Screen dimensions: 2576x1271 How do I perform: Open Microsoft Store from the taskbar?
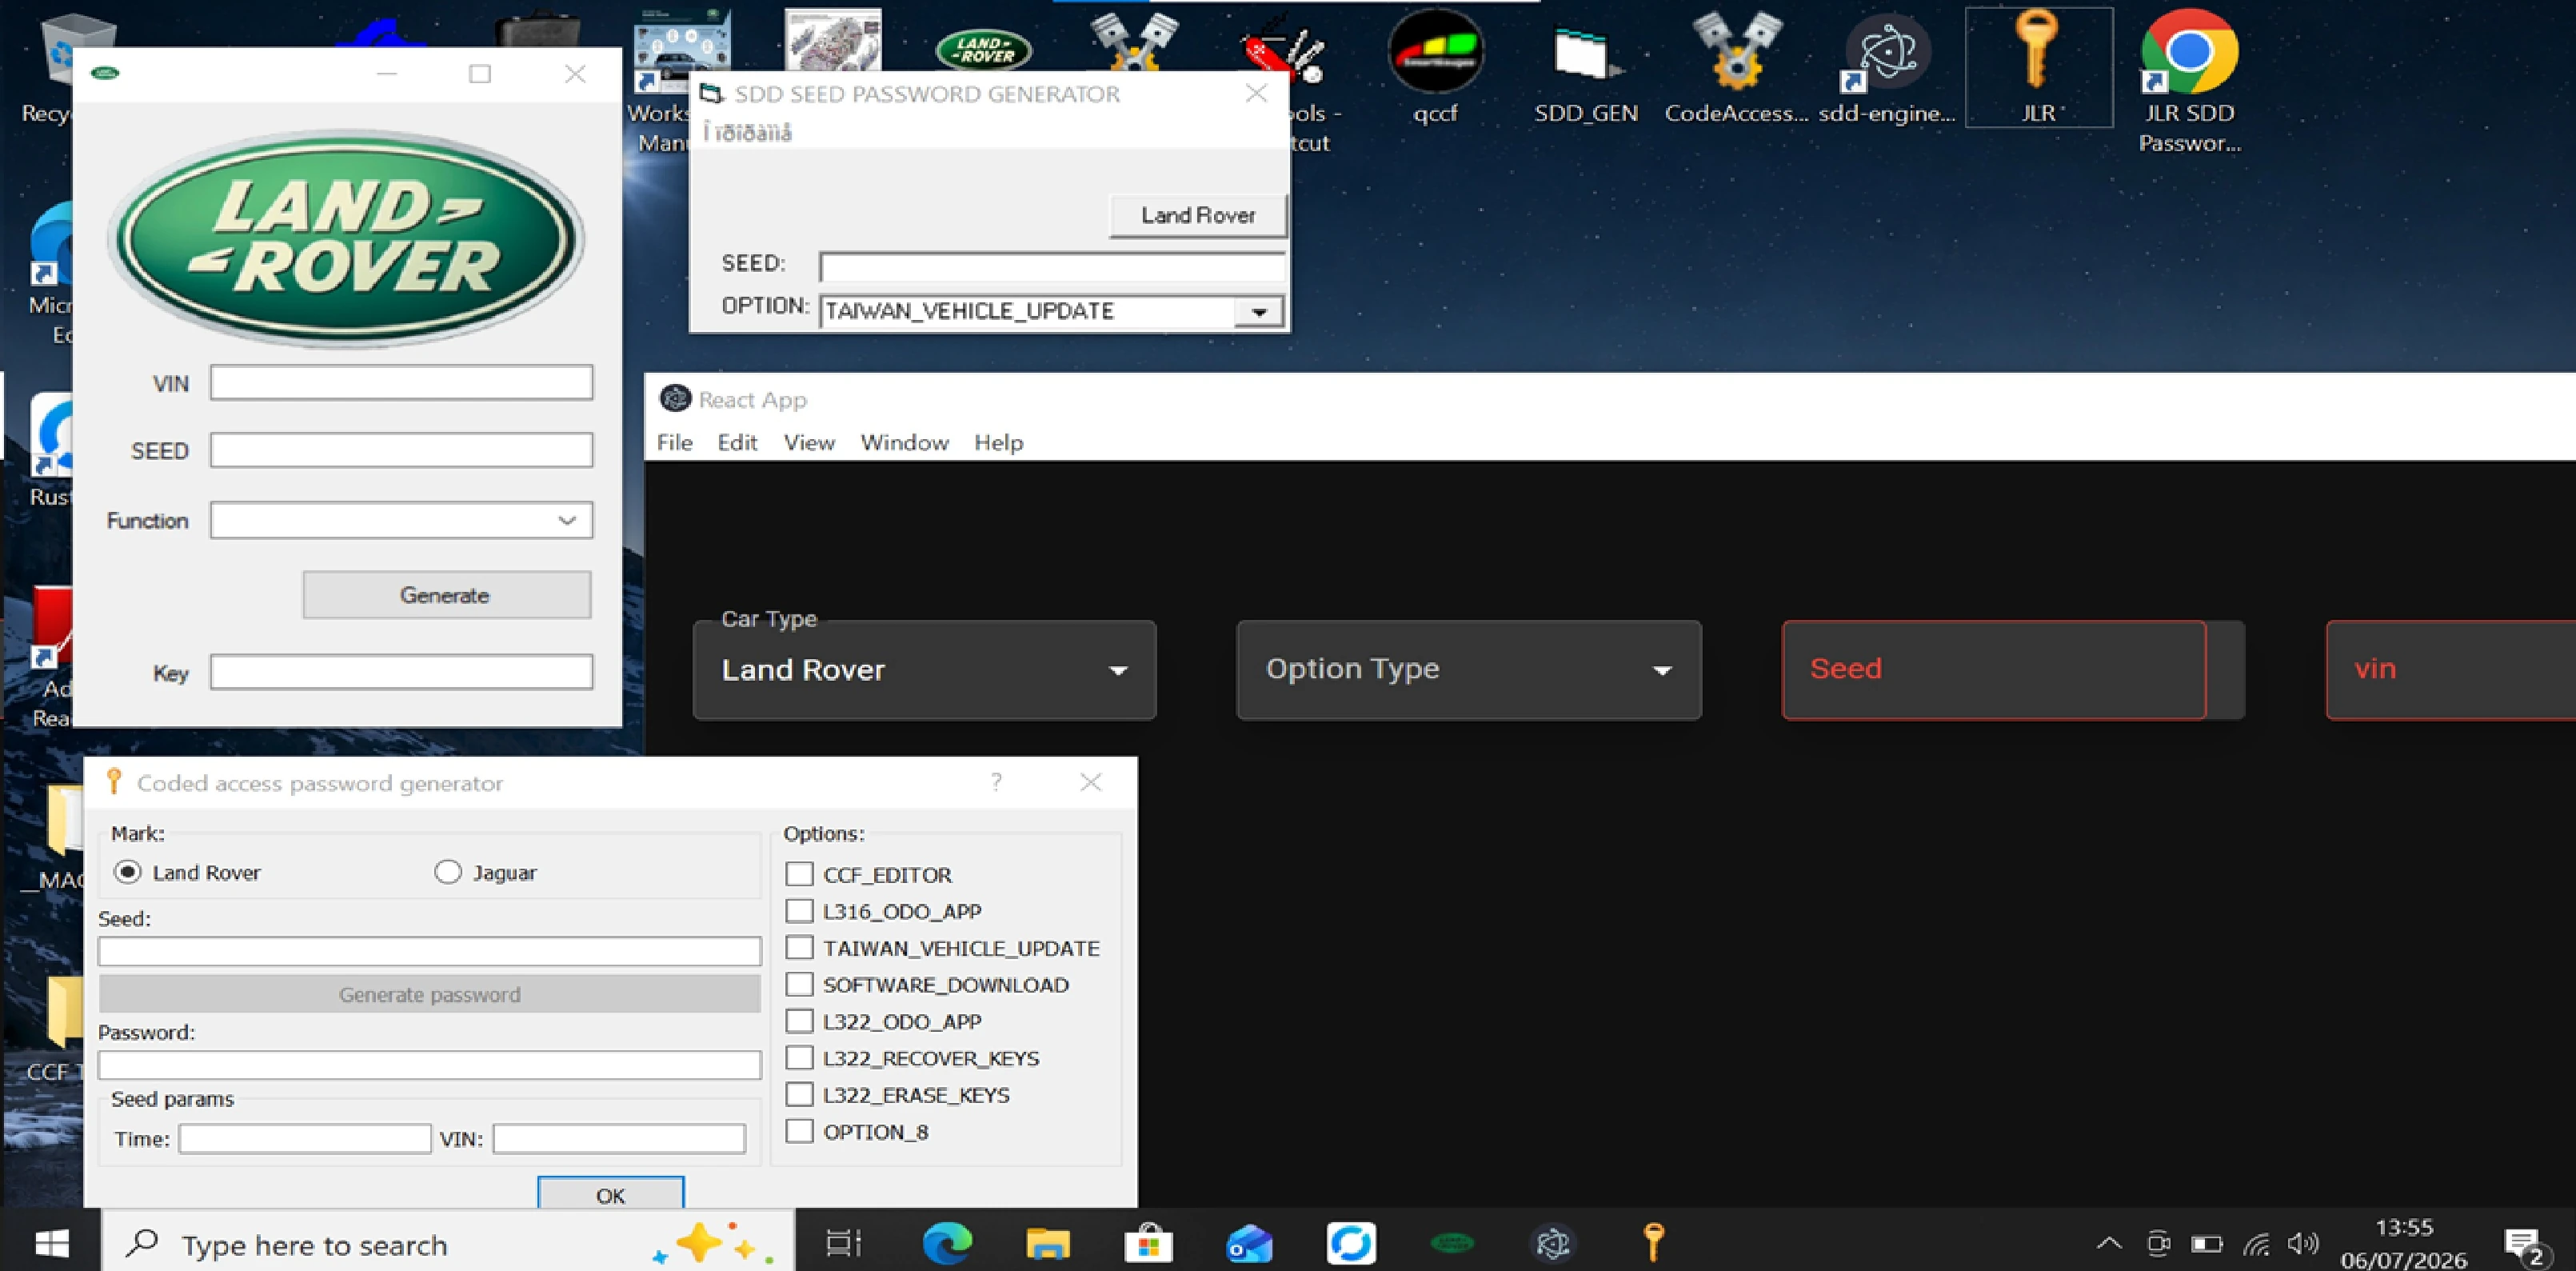[1148, 1243]
